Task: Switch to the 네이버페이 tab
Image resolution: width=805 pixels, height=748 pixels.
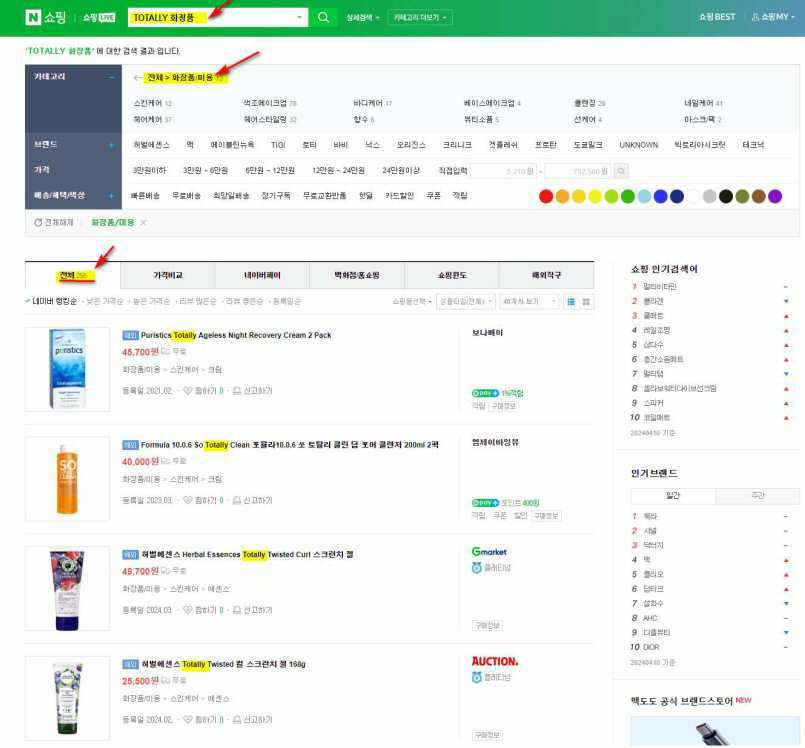Action: pyautogui.click(x=262, y=275)
